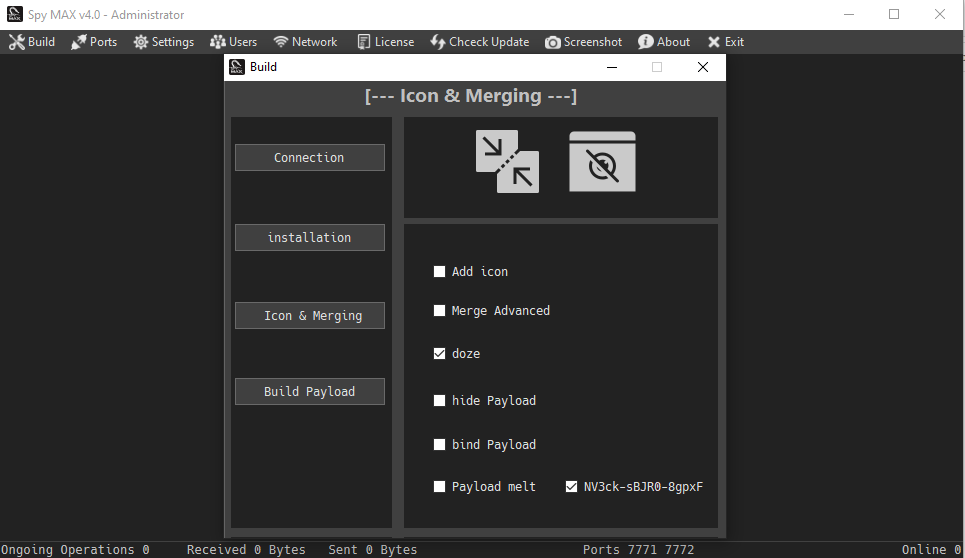Go to the Connection section
Screen dimensions: 965x558
tap(310, 157)
